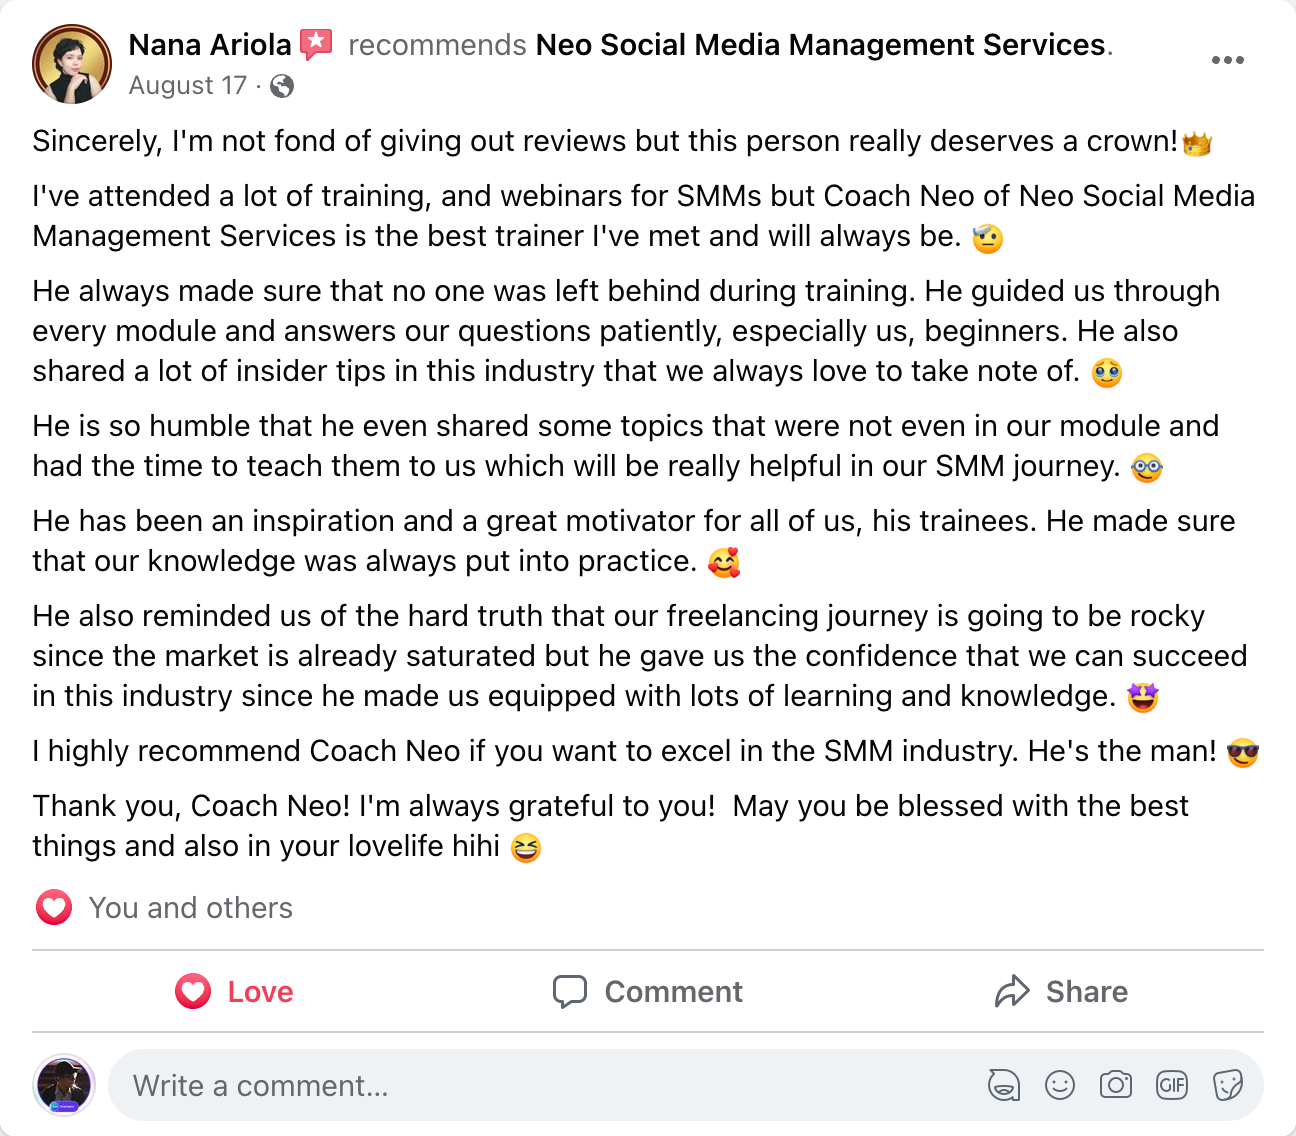The height and width of the screenshot is (1136, 1296).
Task: Click the public globe audience icon
Action: (x=282, y=86)
